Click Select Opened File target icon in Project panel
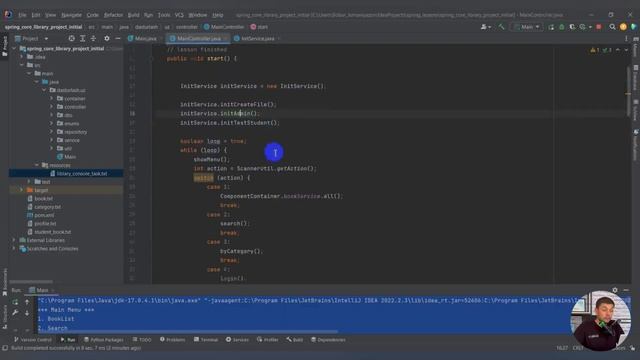This screenshot has height=360, width=640. coord(71,38)
